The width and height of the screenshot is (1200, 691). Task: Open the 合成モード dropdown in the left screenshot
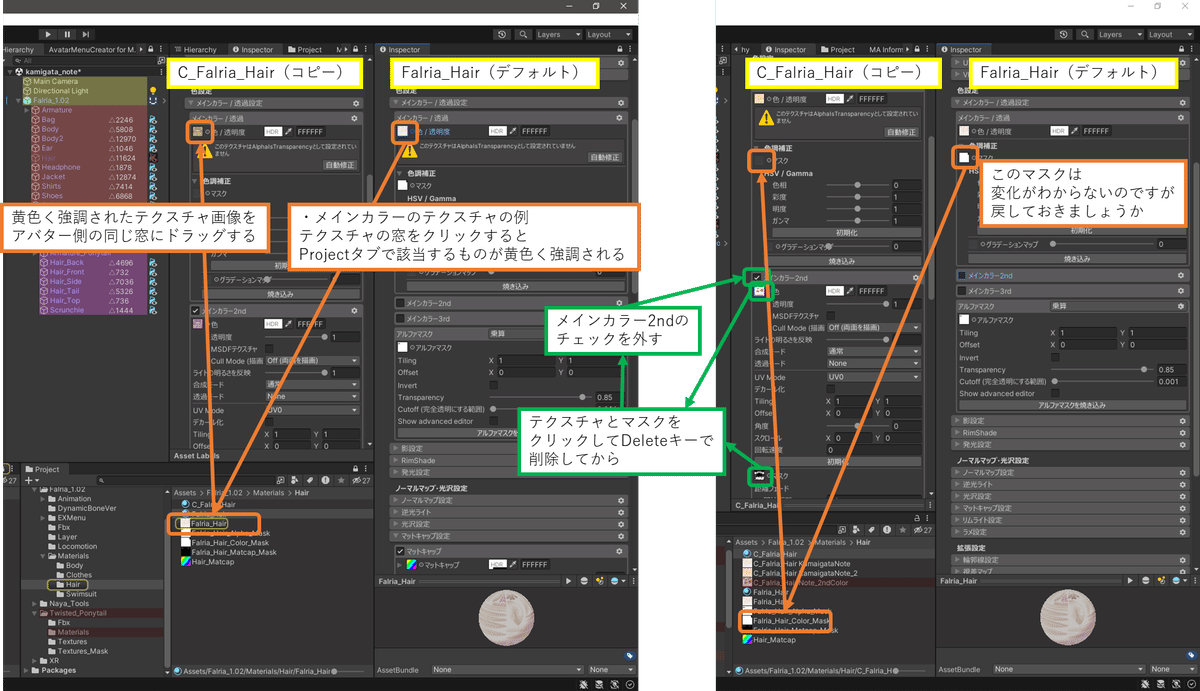tap(312, 384)
